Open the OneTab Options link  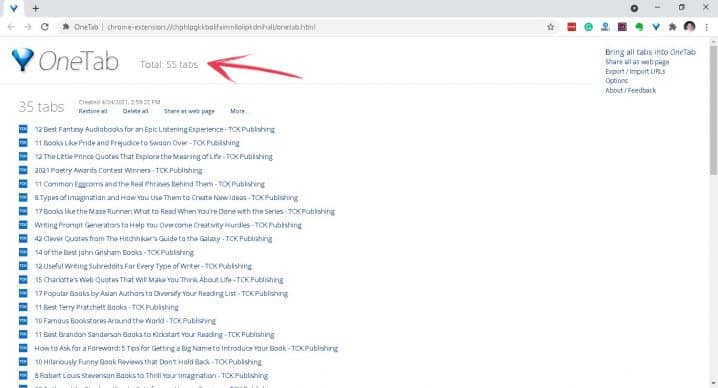[616, 81]
